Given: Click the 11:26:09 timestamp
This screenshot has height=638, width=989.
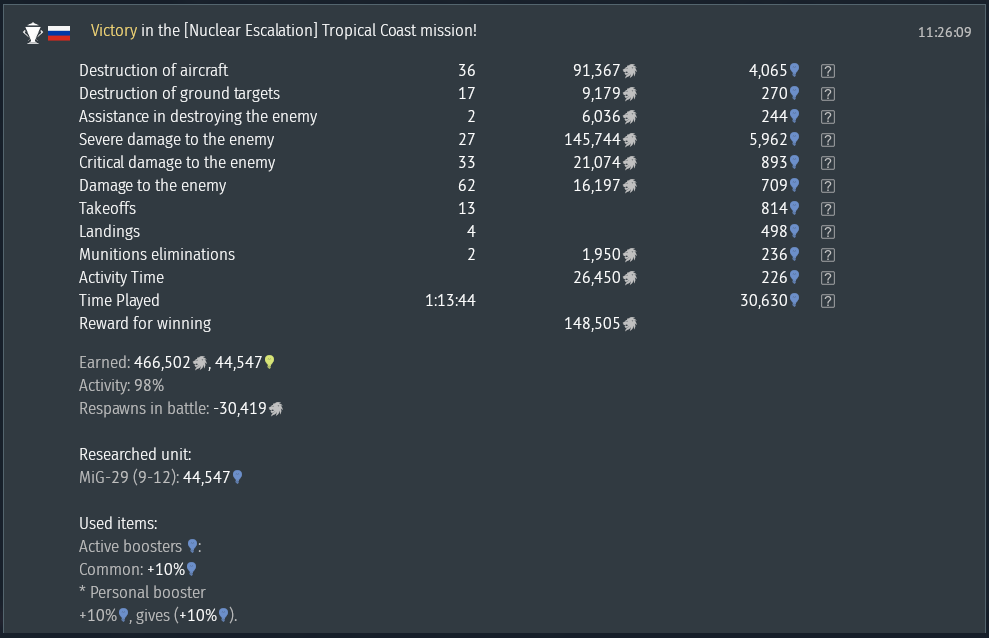Looking at the screenshot, I should (944, 32).
